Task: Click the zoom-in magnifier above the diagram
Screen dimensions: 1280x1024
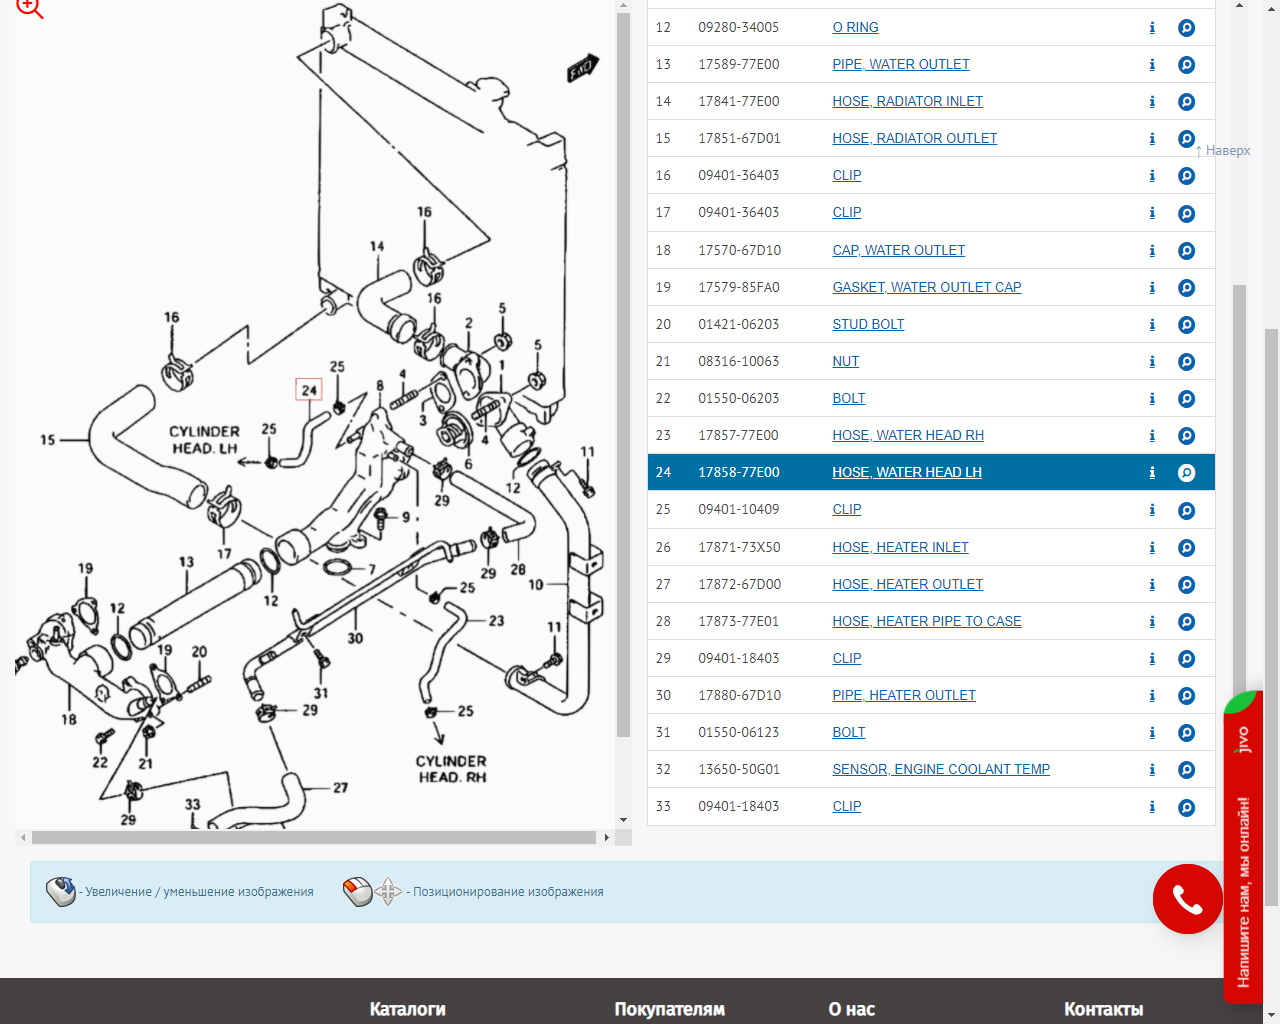Action: [30, 8]
